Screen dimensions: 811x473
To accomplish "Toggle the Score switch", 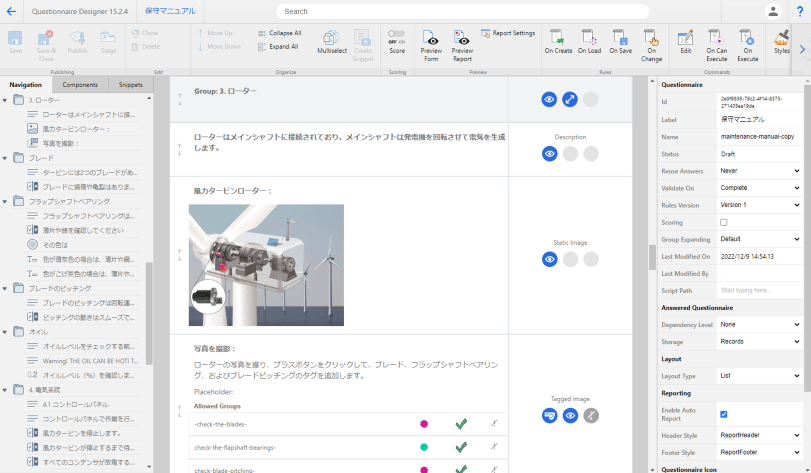I will [397, 34].
